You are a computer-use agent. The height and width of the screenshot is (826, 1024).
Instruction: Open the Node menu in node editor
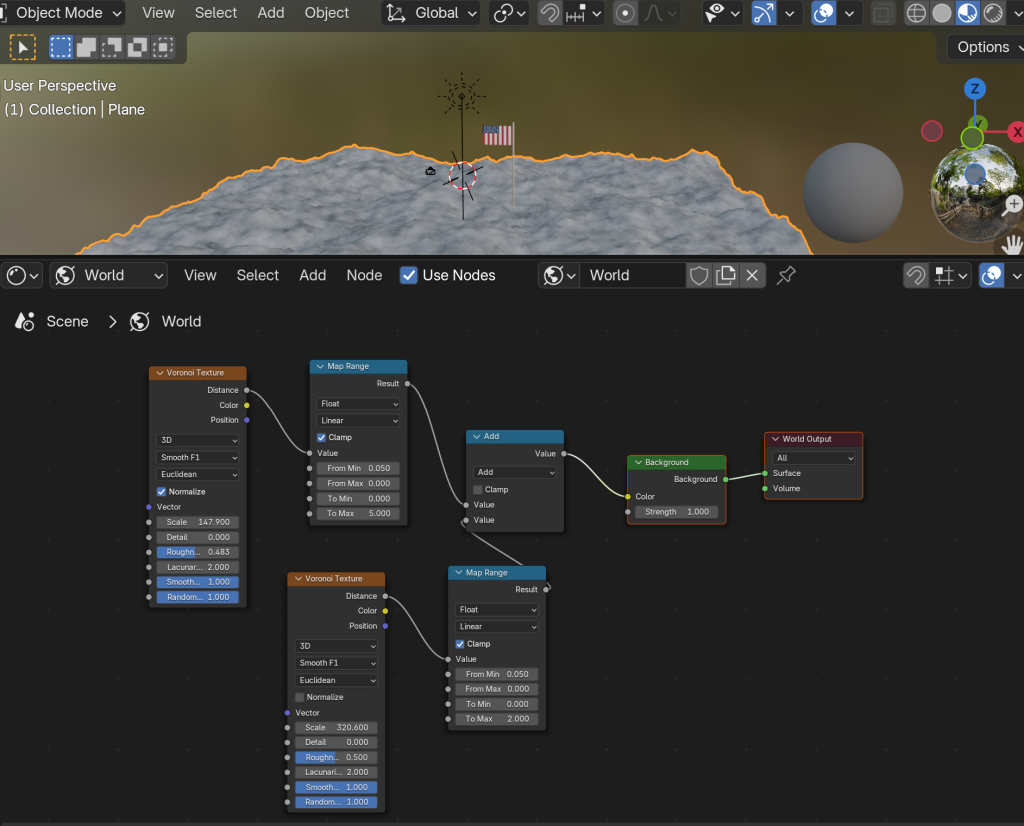(x=364, y=275)
